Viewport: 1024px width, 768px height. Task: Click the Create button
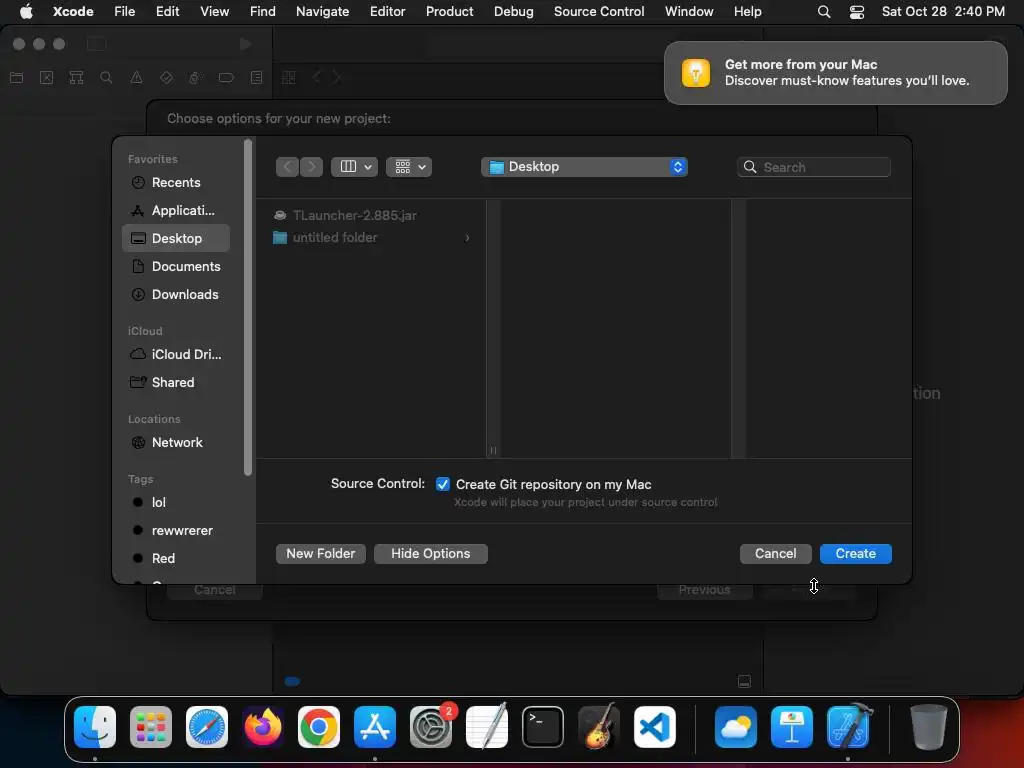click(856, 554)
